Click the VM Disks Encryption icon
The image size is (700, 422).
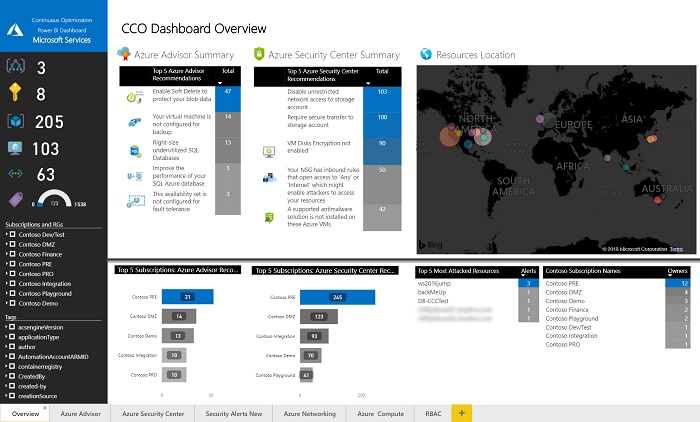coord(269,152)
